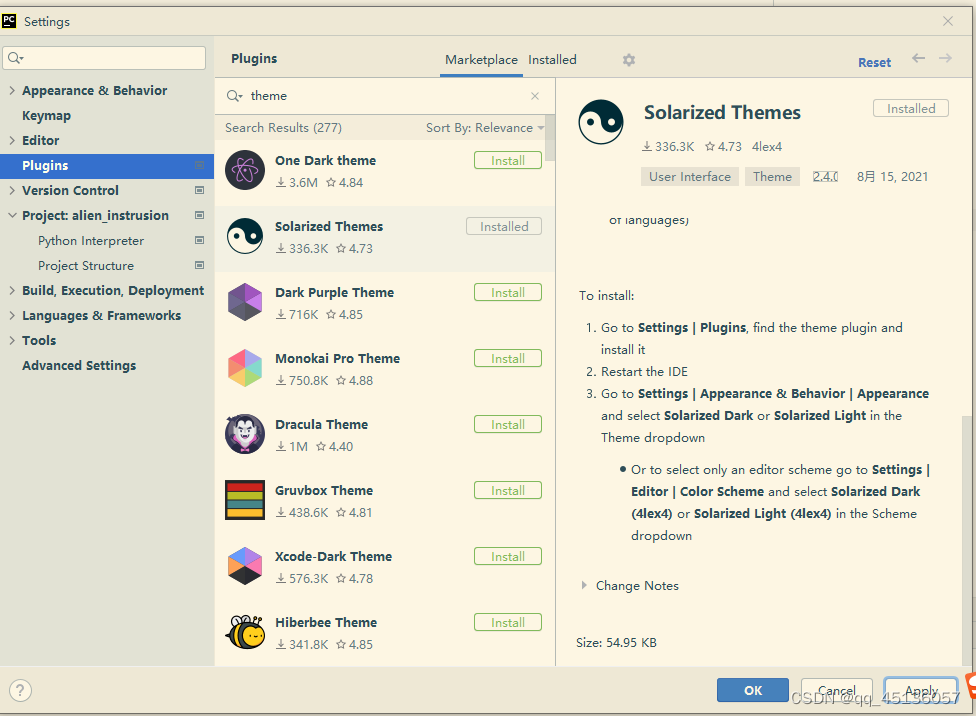
Task: Expand Appearance & Behavior section
Action: point(12,90)
